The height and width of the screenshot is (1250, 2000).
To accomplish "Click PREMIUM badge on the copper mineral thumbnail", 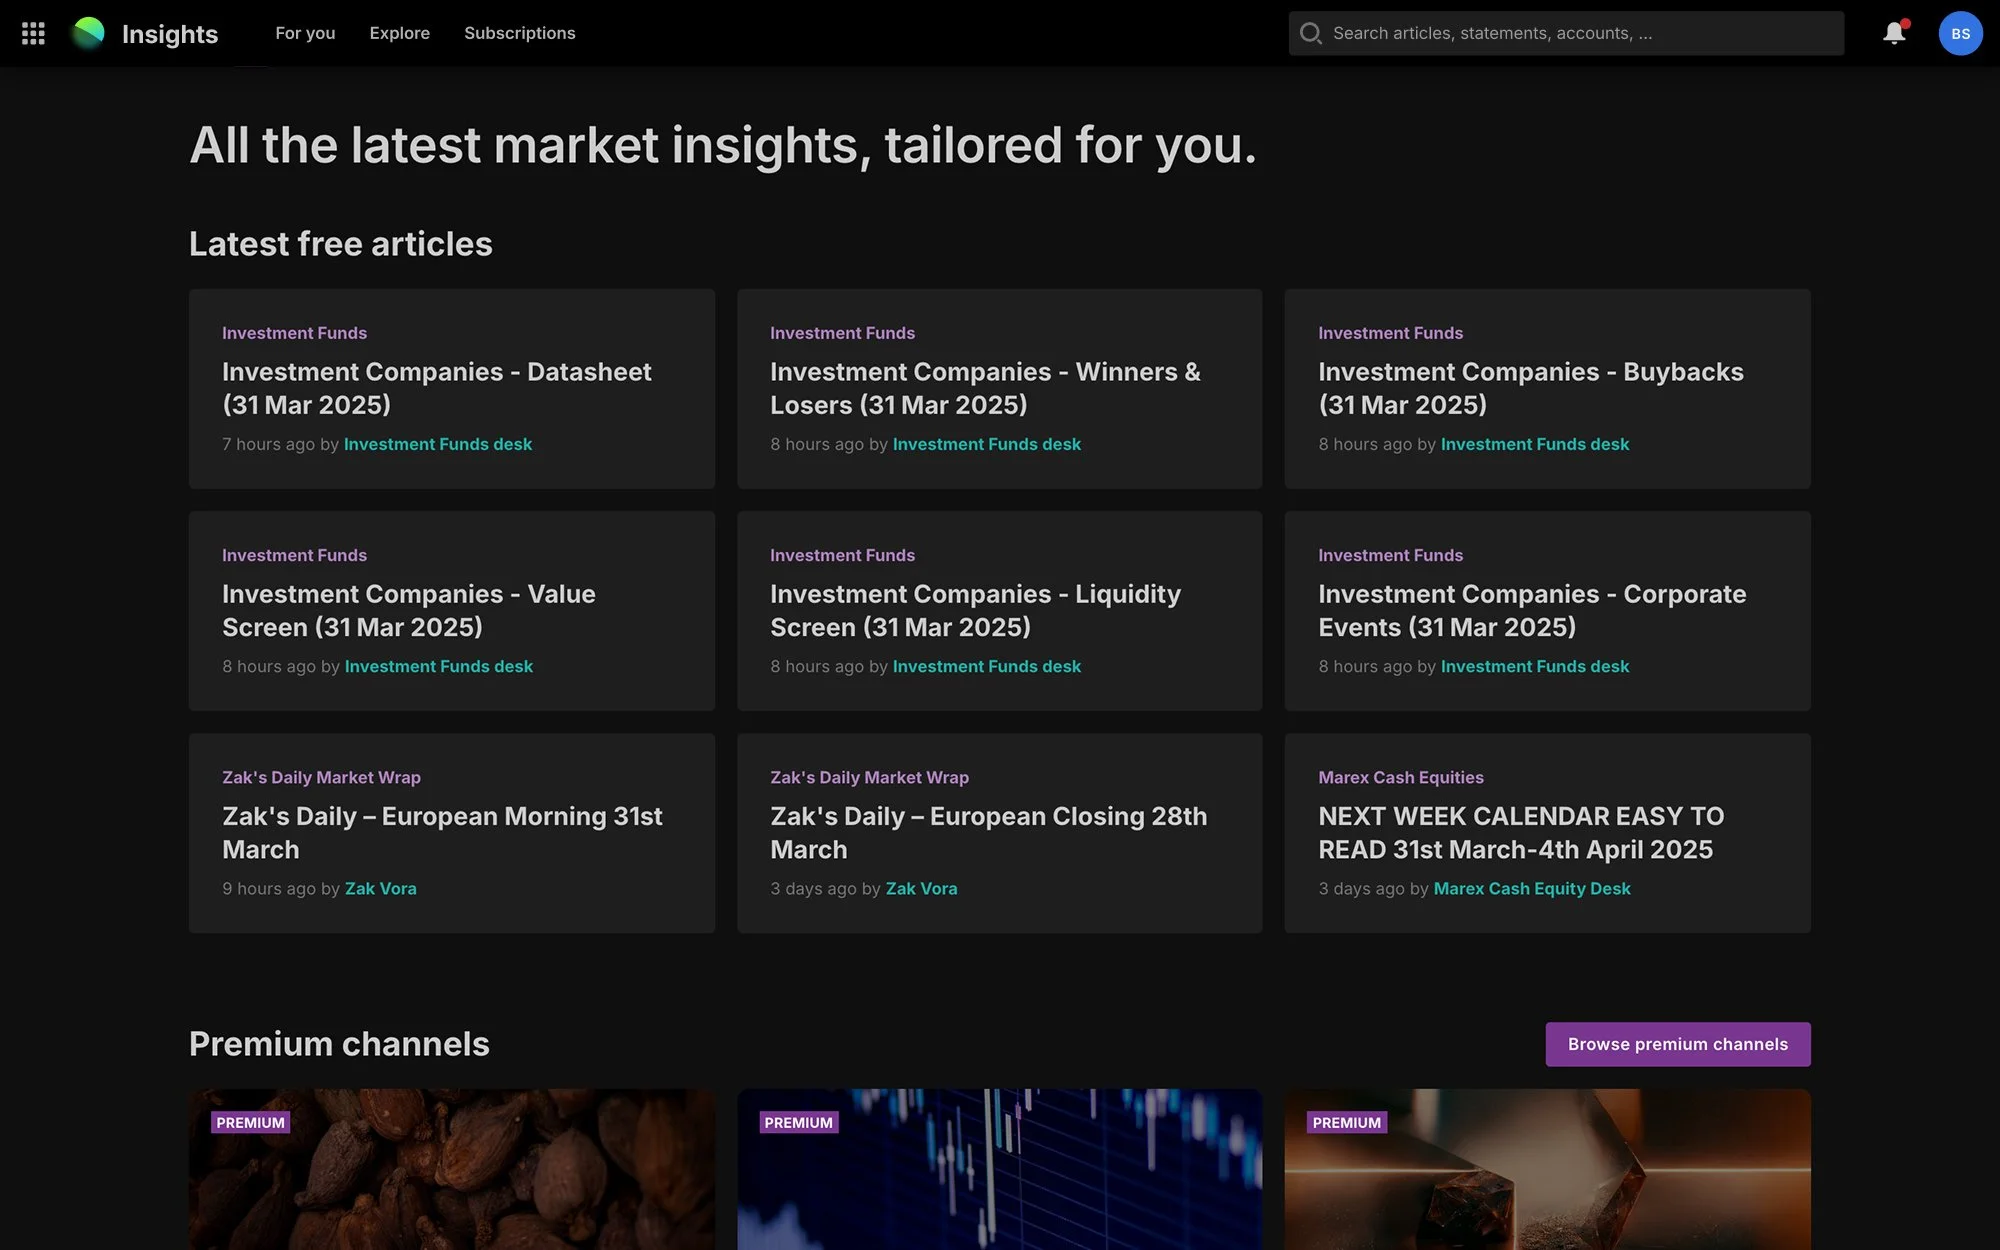I will coord(1346,1122).
